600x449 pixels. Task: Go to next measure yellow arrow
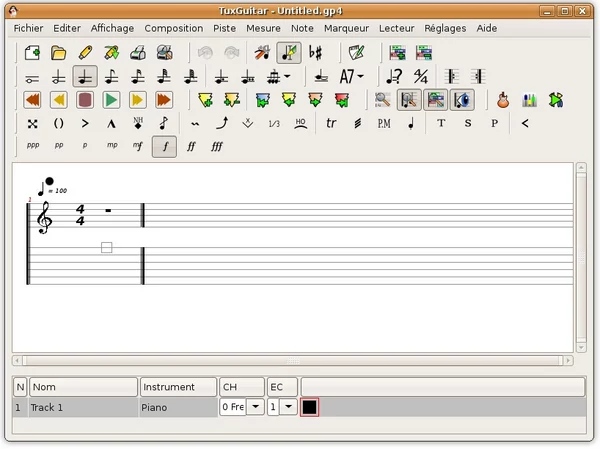pos(138,100)
